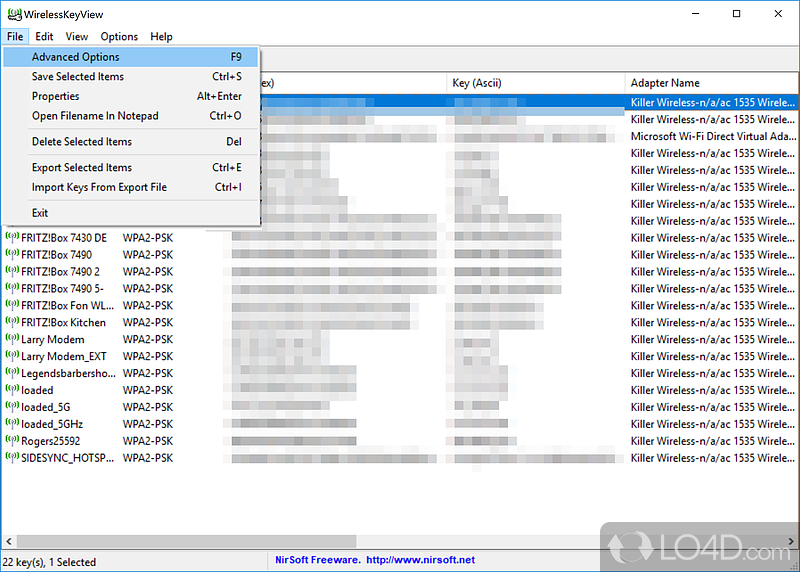Select the SIDESYNC_HOTSP... network name
The height and width of the screenshot is (572, 800).
tap(67, 458)
